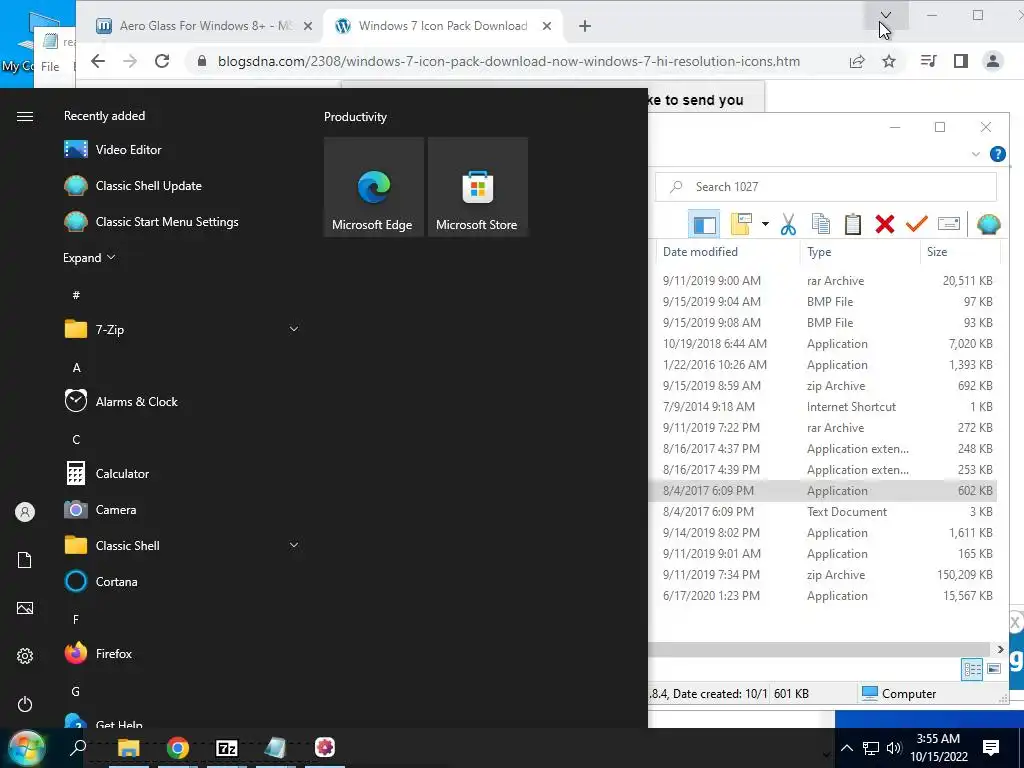
Task: Jump to letter A section header
Action: (76, 368)
